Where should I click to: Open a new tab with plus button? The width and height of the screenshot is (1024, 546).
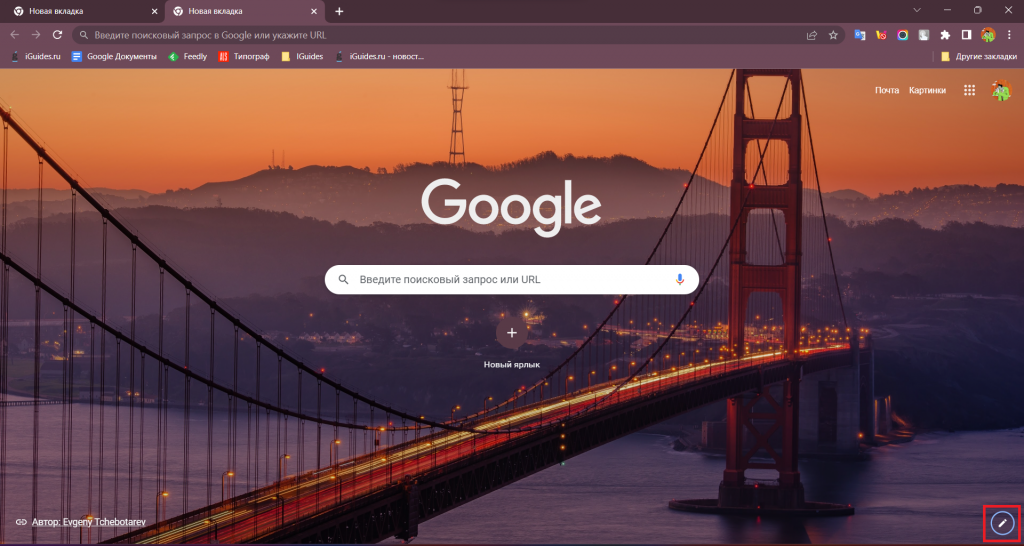pyautogui.click(x=339, y=11)
